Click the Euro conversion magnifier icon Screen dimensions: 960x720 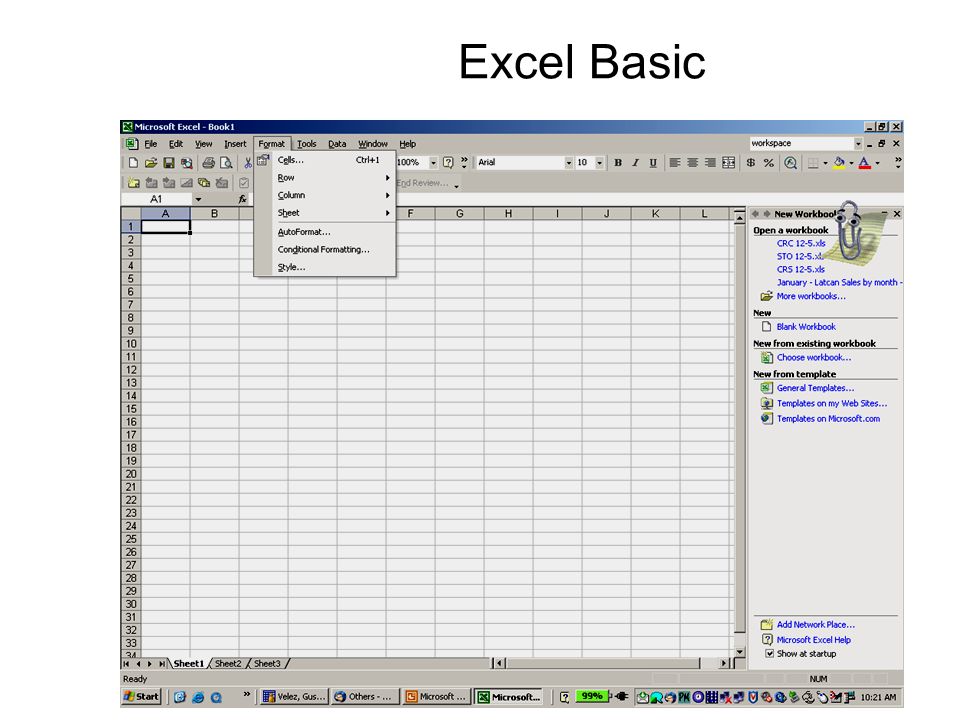pyautogui.click(x=790, y=163)
